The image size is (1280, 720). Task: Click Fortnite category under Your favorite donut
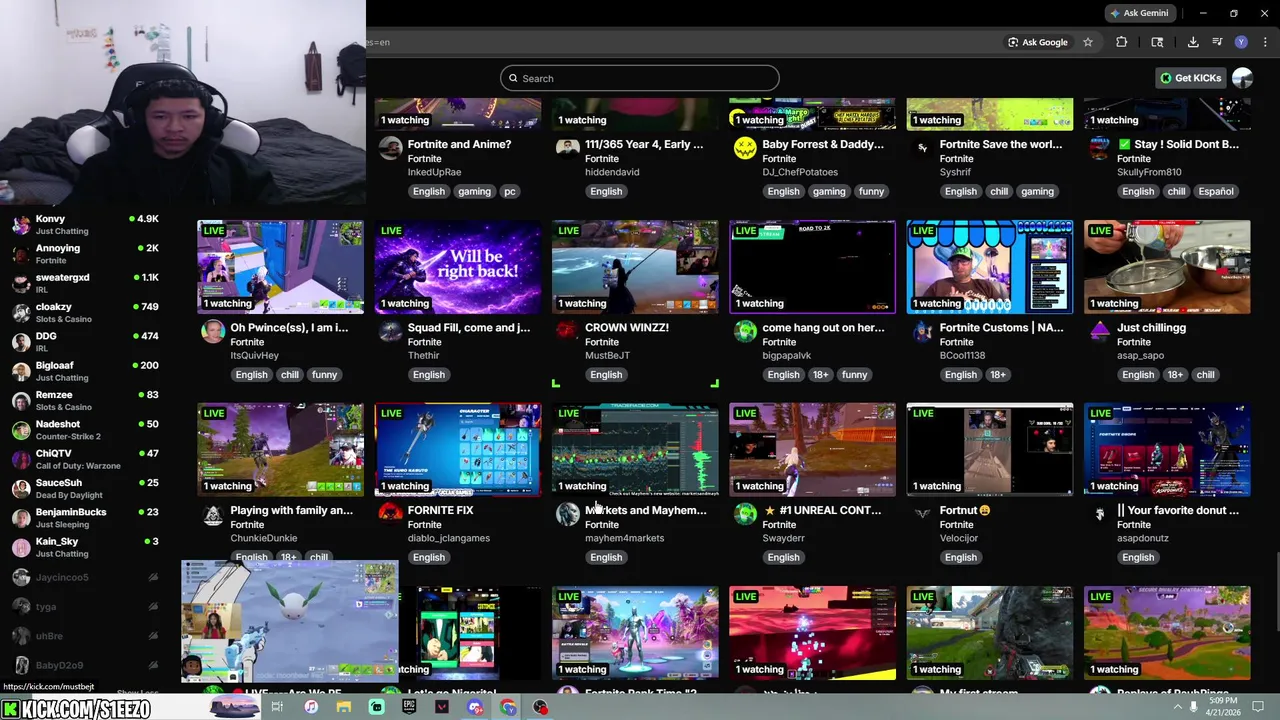[x=1134, y=524]
